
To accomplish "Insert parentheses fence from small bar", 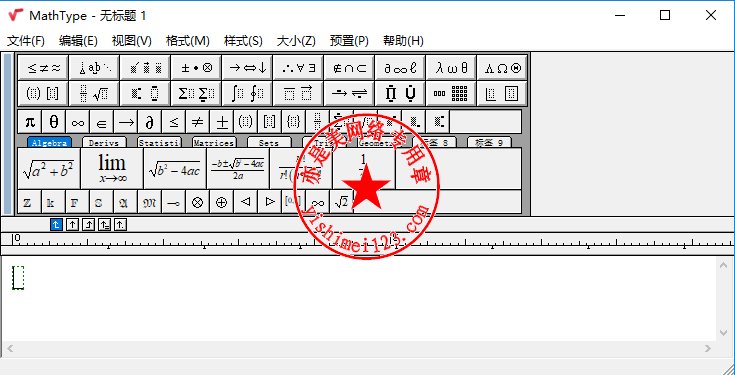I will click(x=245, y=122).
